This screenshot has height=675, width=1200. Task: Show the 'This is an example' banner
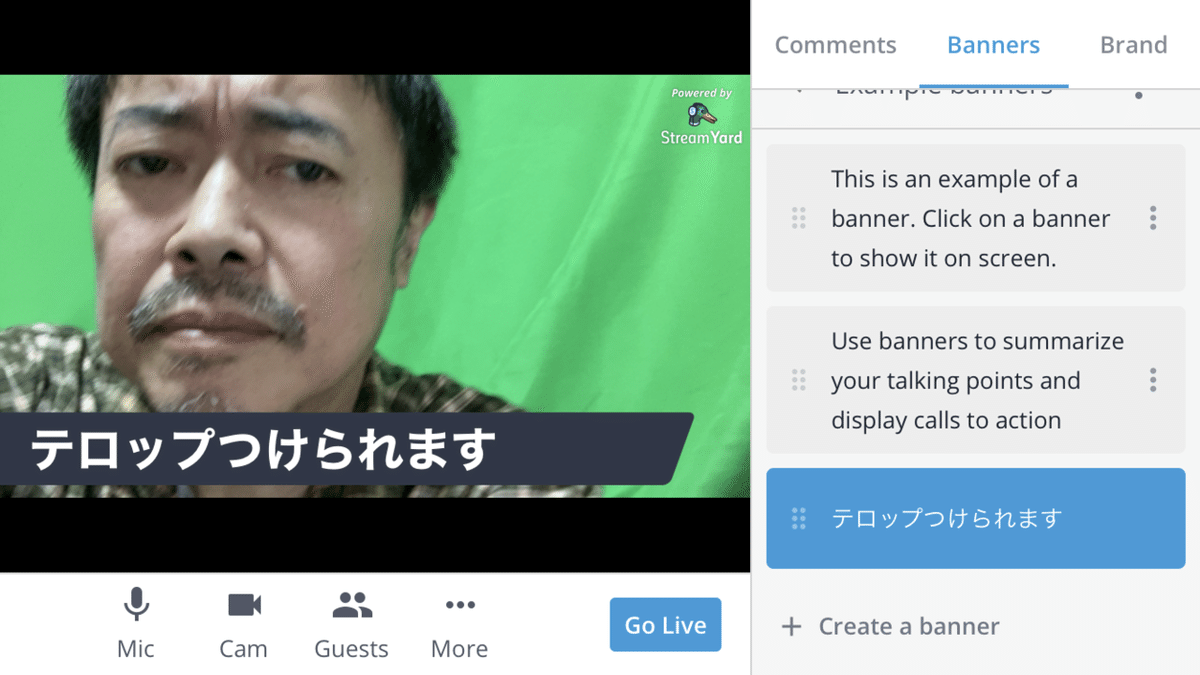976,218
